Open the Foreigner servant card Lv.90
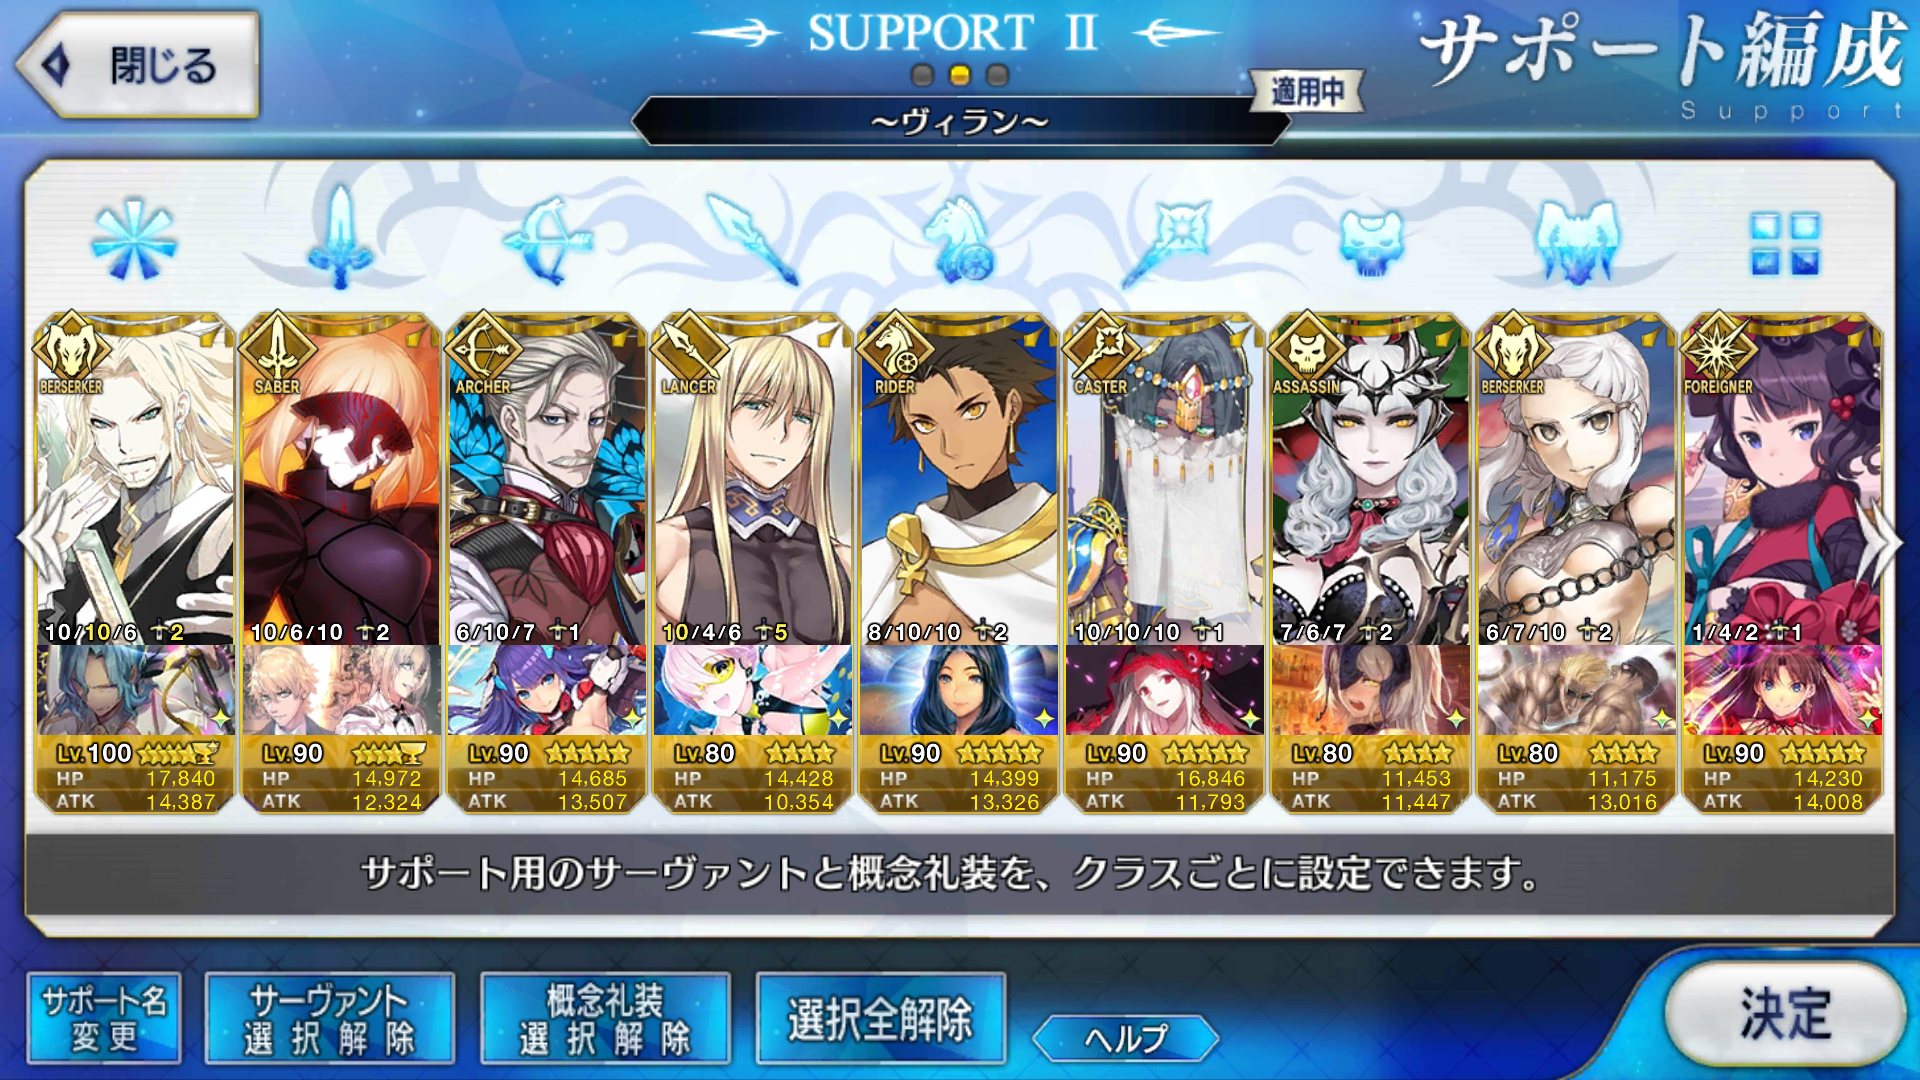1920x1080 pixels. tap(1783, 563)
